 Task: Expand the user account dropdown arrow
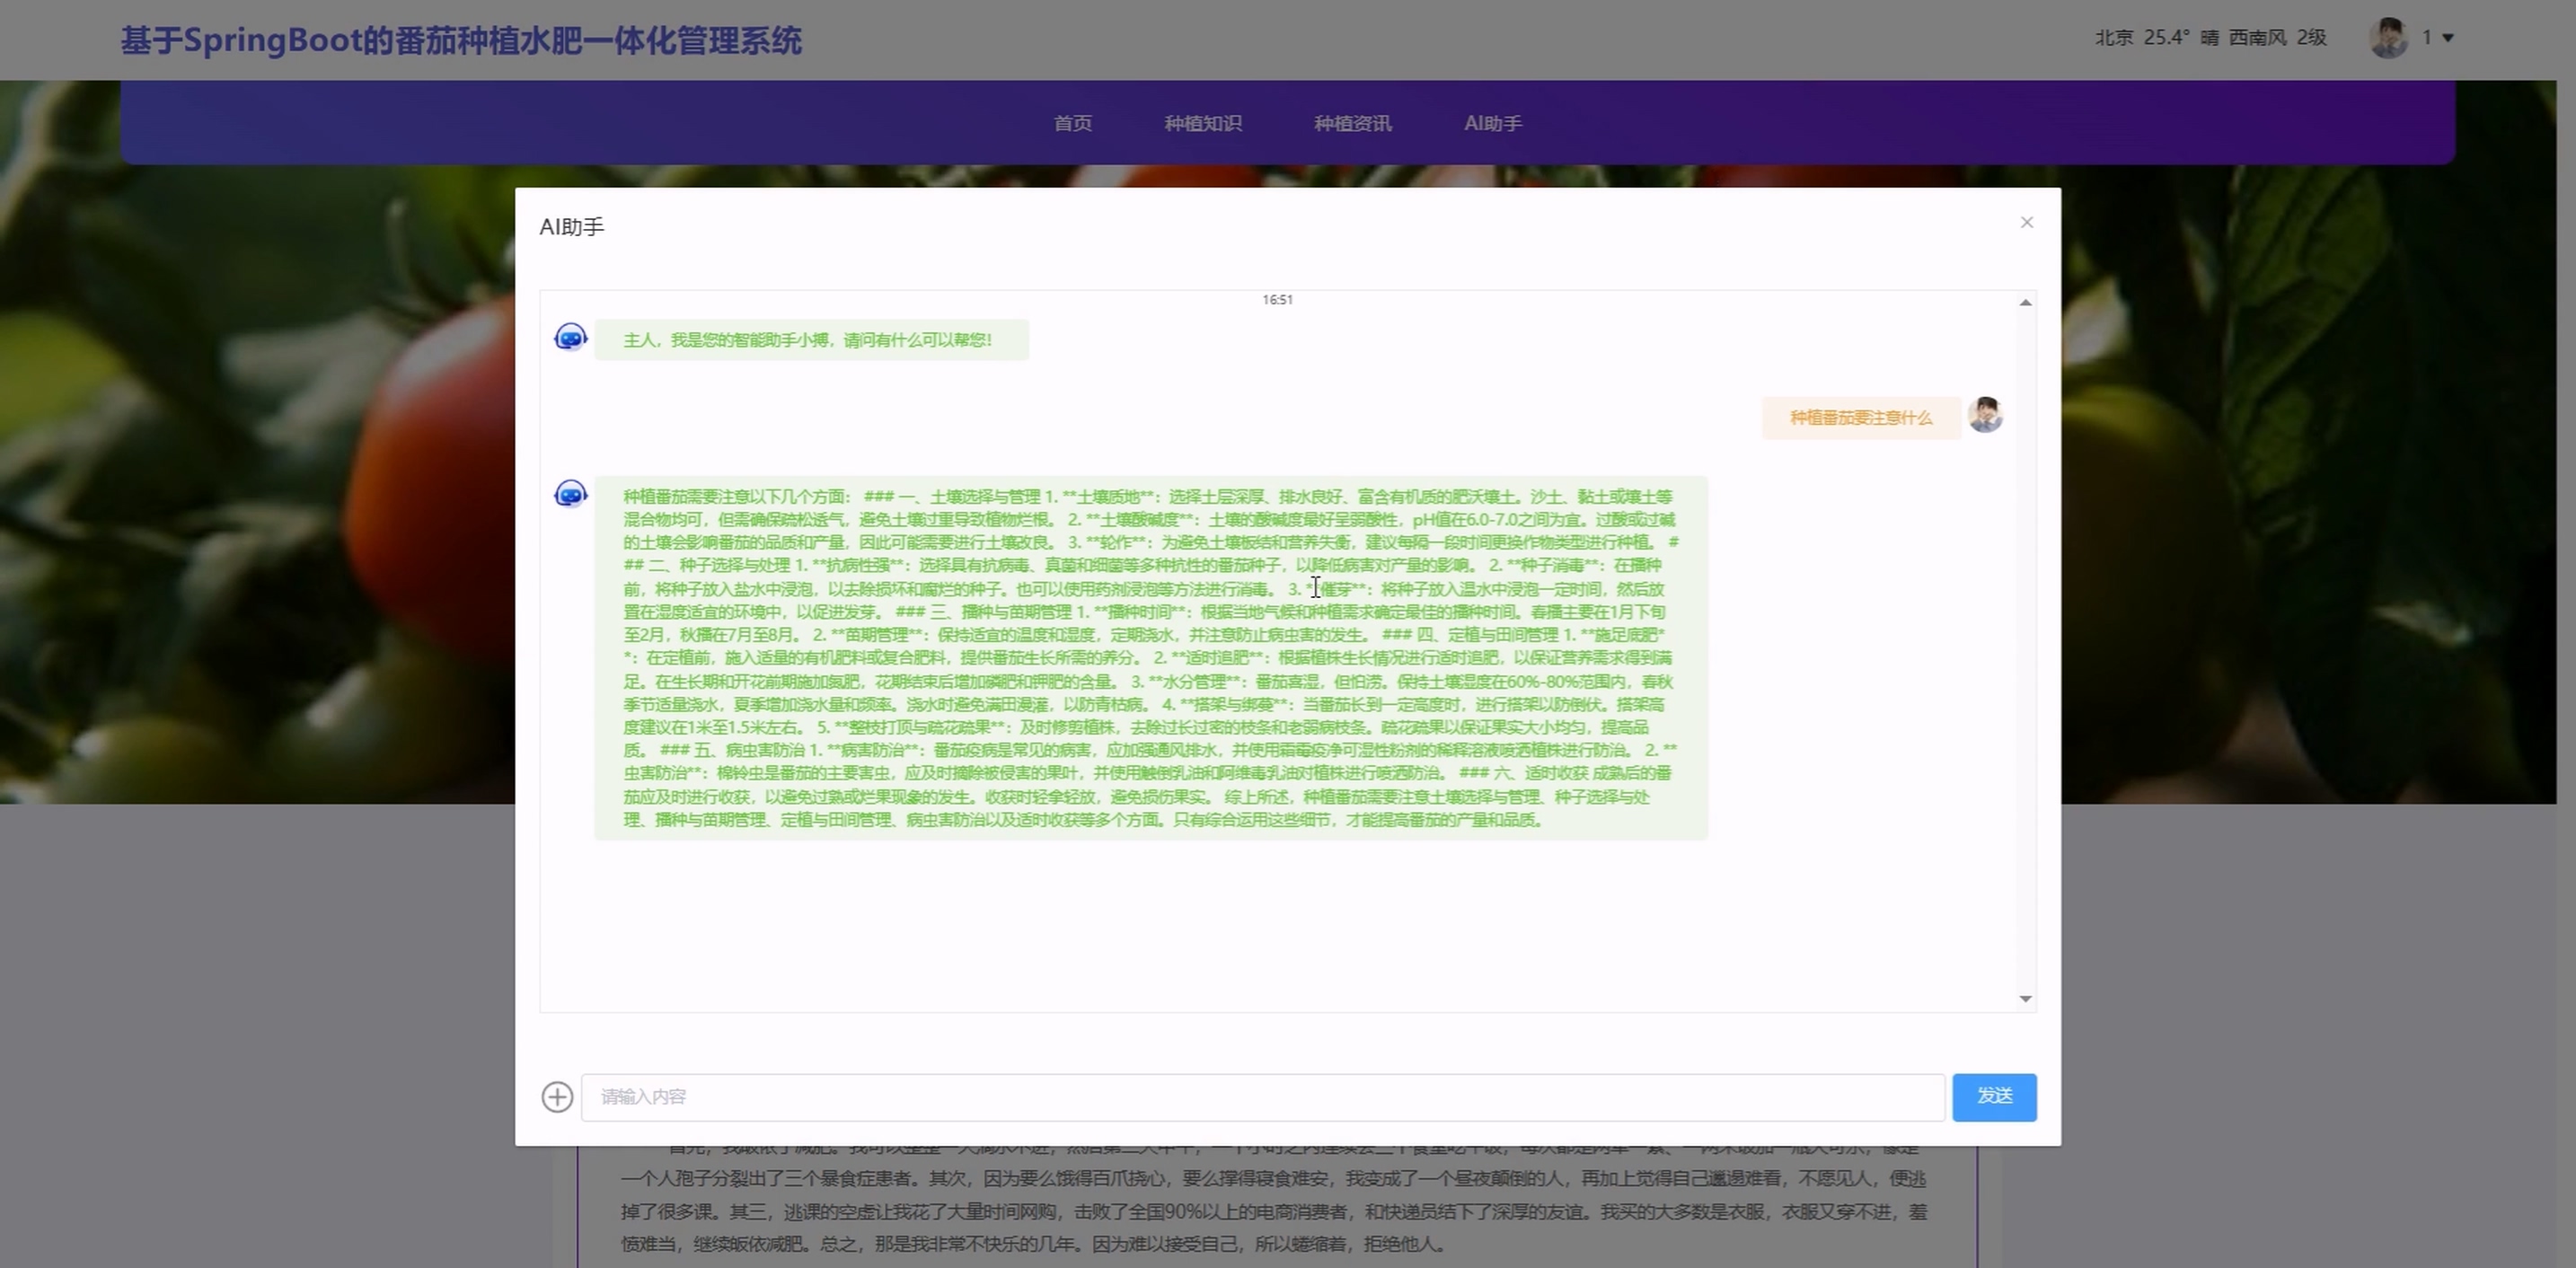point(2448,38)
